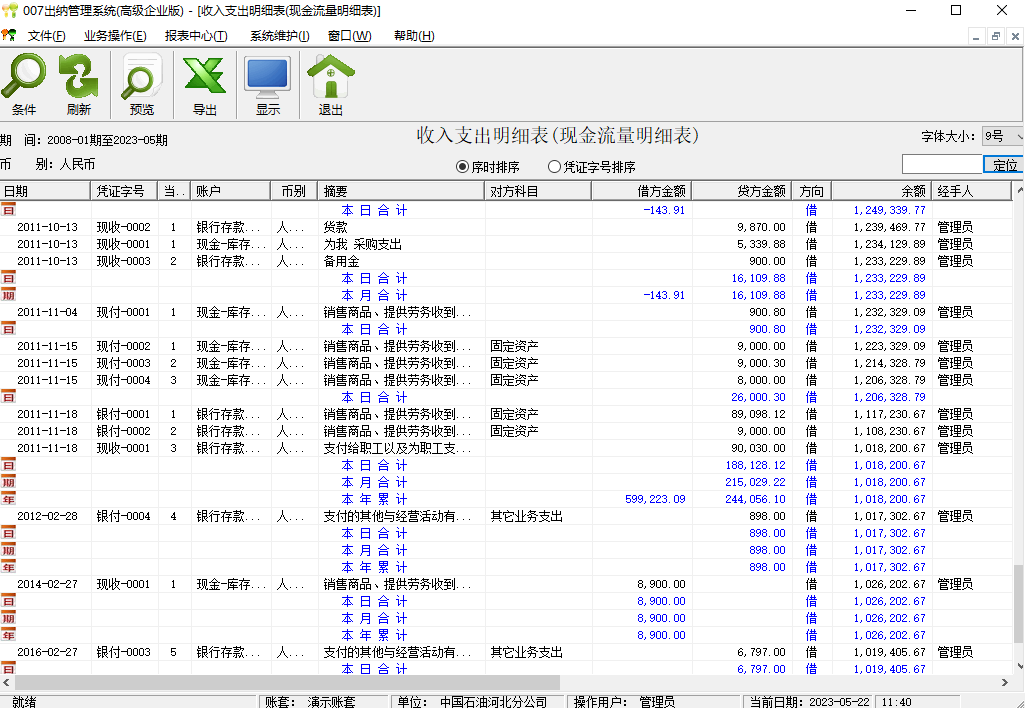This screenshot has height=708, width=1025.
Task: Click the 年 yearly total marker icon
Action: coord(8,499)
